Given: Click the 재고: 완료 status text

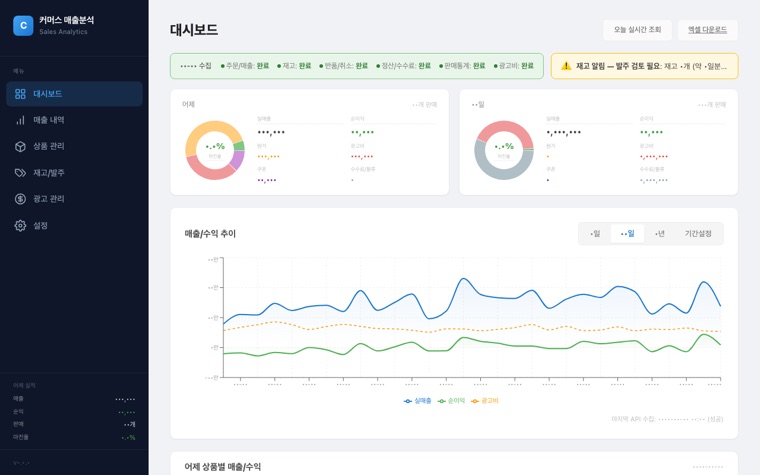Looking at the screenshot, I should tap(294, 66).
